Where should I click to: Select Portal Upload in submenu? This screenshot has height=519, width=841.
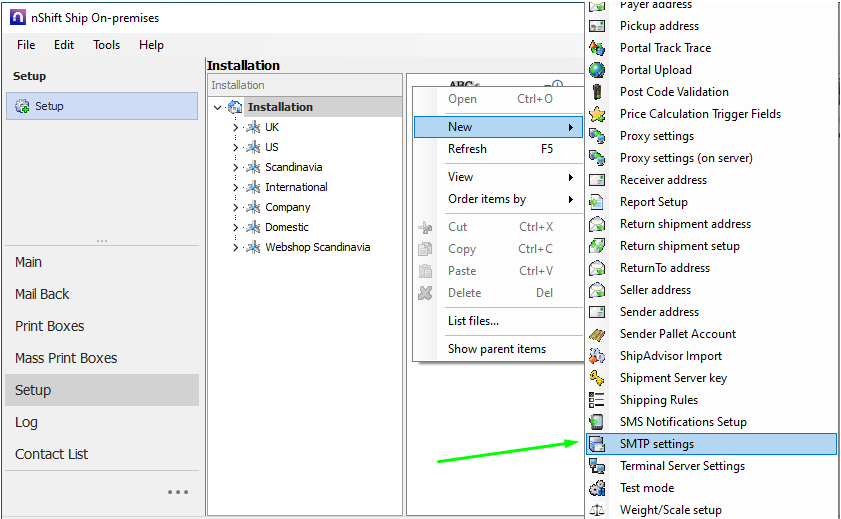pyautogui.click(x=711, y=70)
